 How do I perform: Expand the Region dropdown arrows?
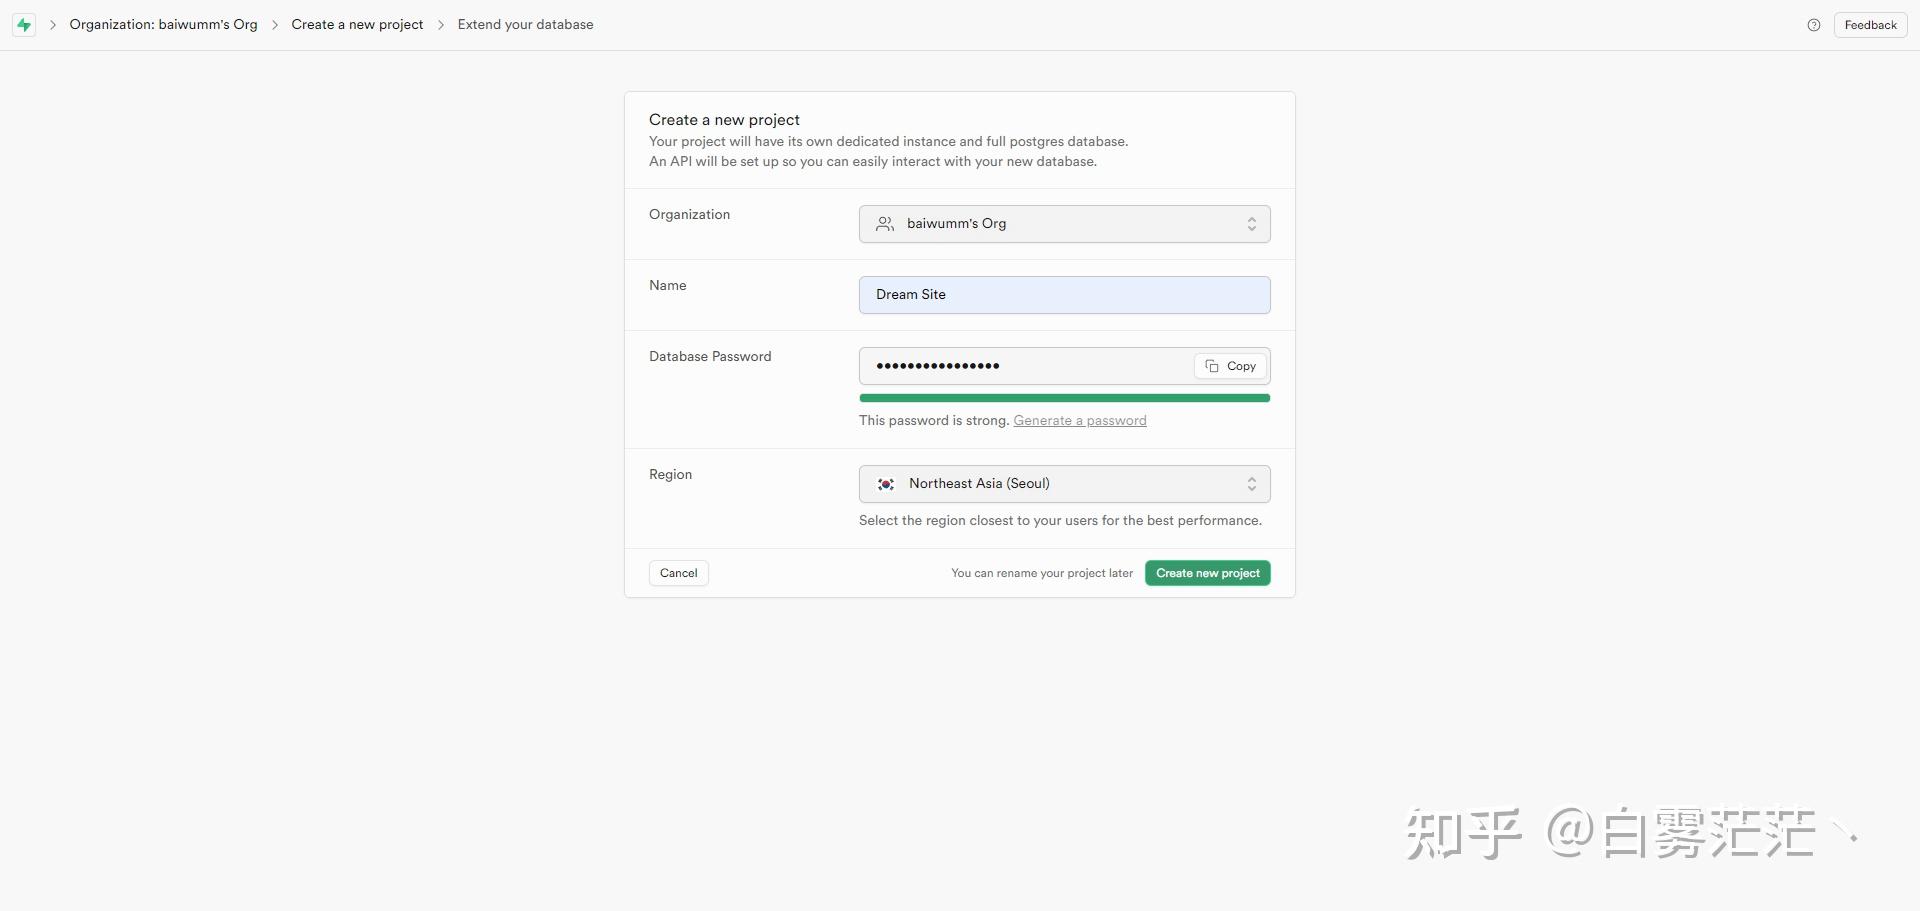click(x=1251, y=484)
